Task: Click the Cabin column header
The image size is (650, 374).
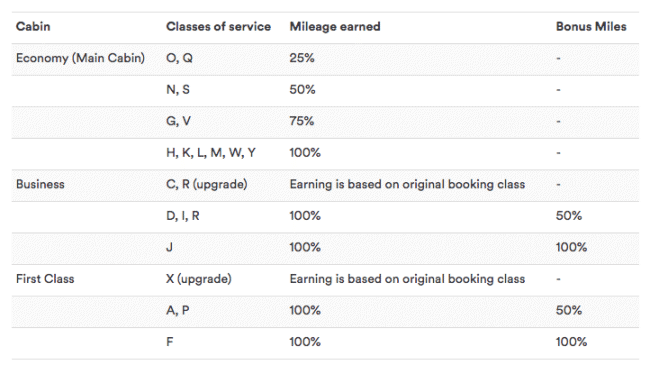Action: 33,27
